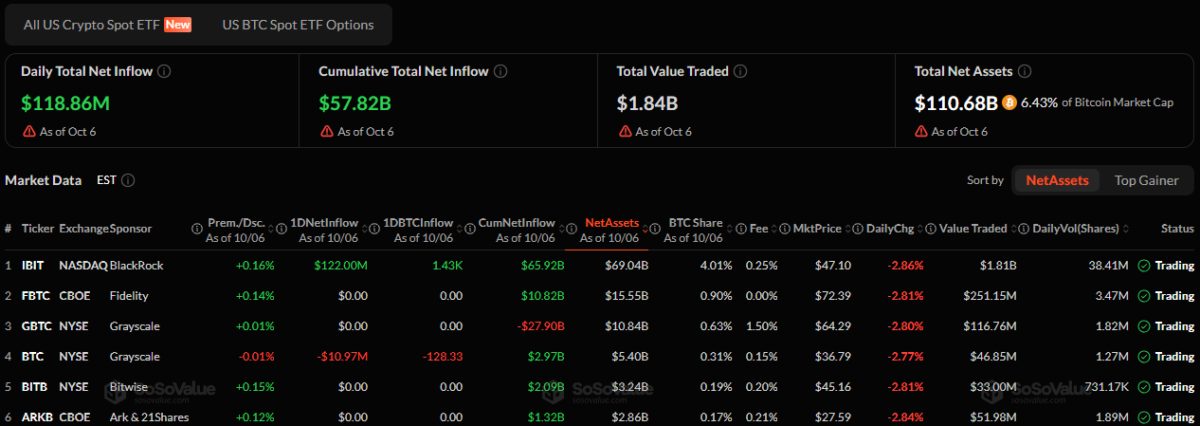Viewport: 1200px width, 426px height.
Task: Click sort arrows after CumNetInflow header
Action: coord(561,229)
